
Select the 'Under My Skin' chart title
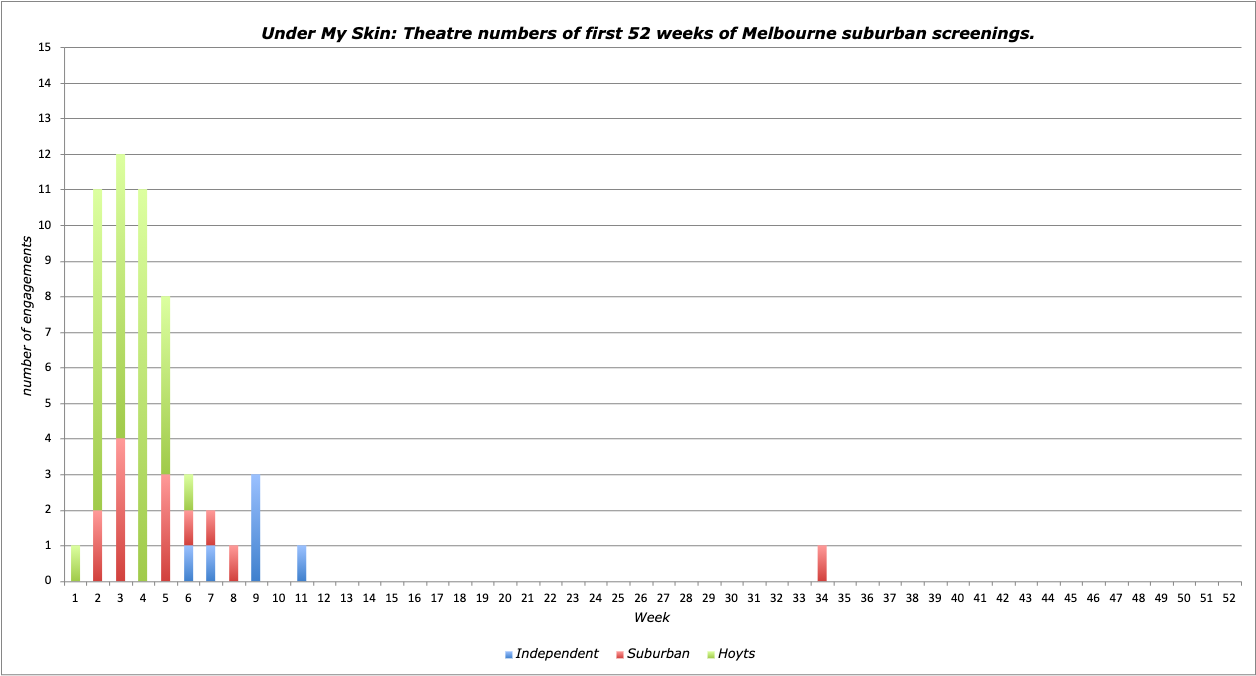pyautogui.click(x=647, y=33)
